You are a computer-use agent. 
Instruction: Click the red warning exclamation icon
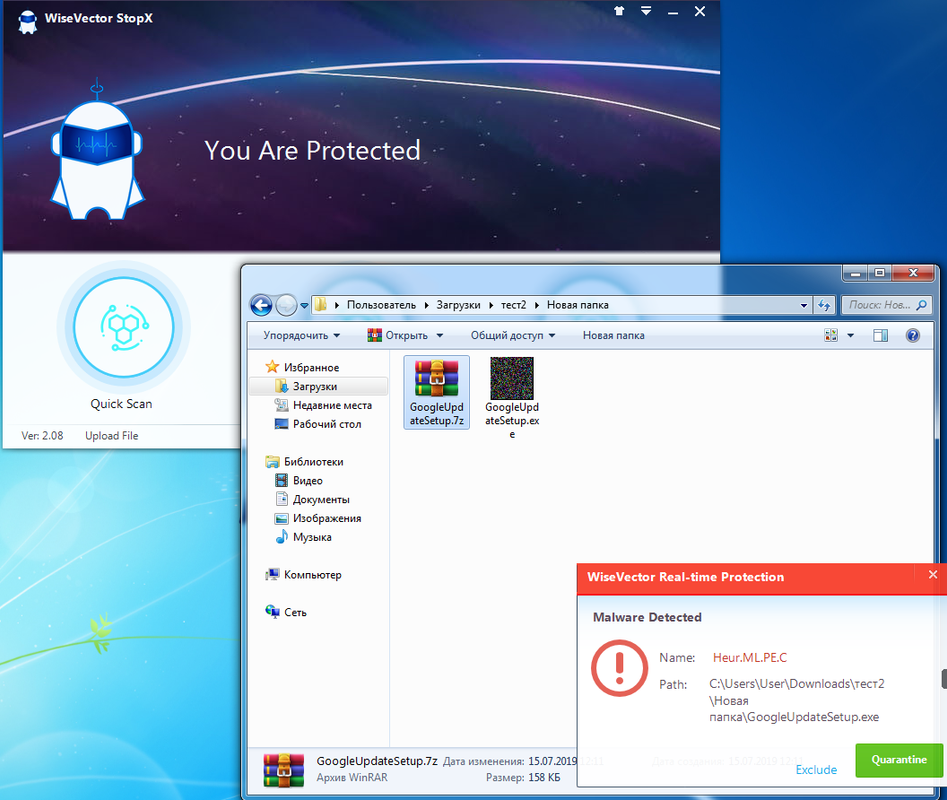tap(619, 668)
